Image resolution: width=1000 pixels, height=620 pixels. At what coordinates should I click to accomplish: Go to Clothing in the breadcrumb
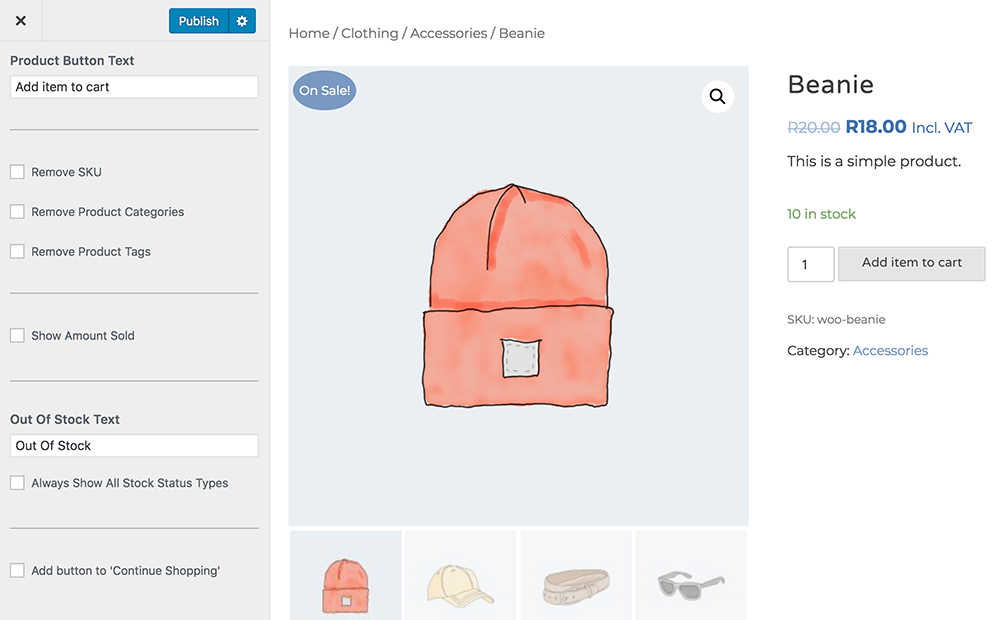pos(369,33)
